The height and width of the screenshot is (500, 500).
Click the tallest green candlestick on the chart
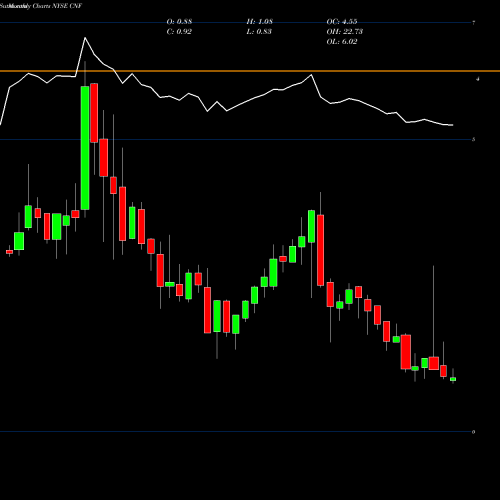pyautogui.click(x=85, y=148)
